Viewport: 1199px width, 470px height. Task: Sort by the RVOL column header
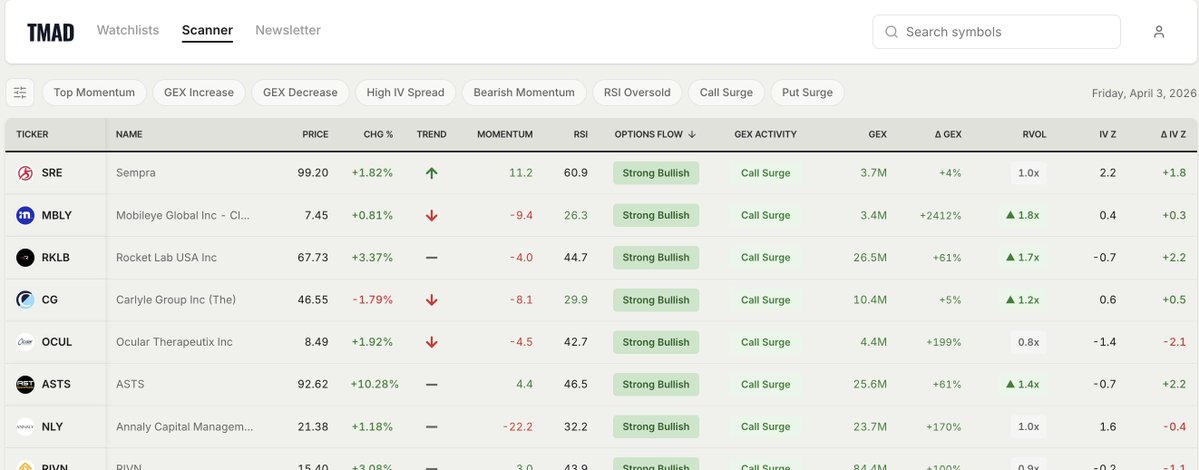[x=1034, y=135]
